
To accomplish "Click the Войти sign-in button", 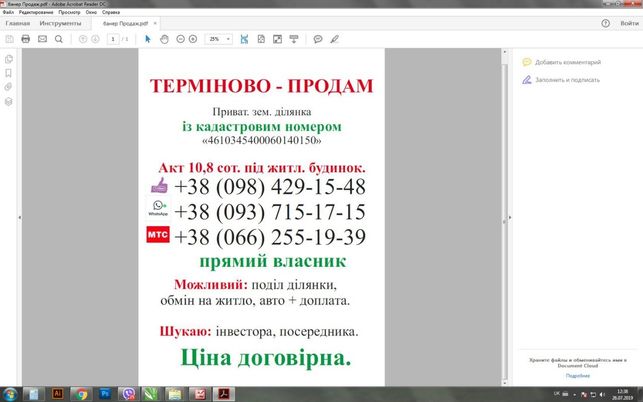I will 629,23.
